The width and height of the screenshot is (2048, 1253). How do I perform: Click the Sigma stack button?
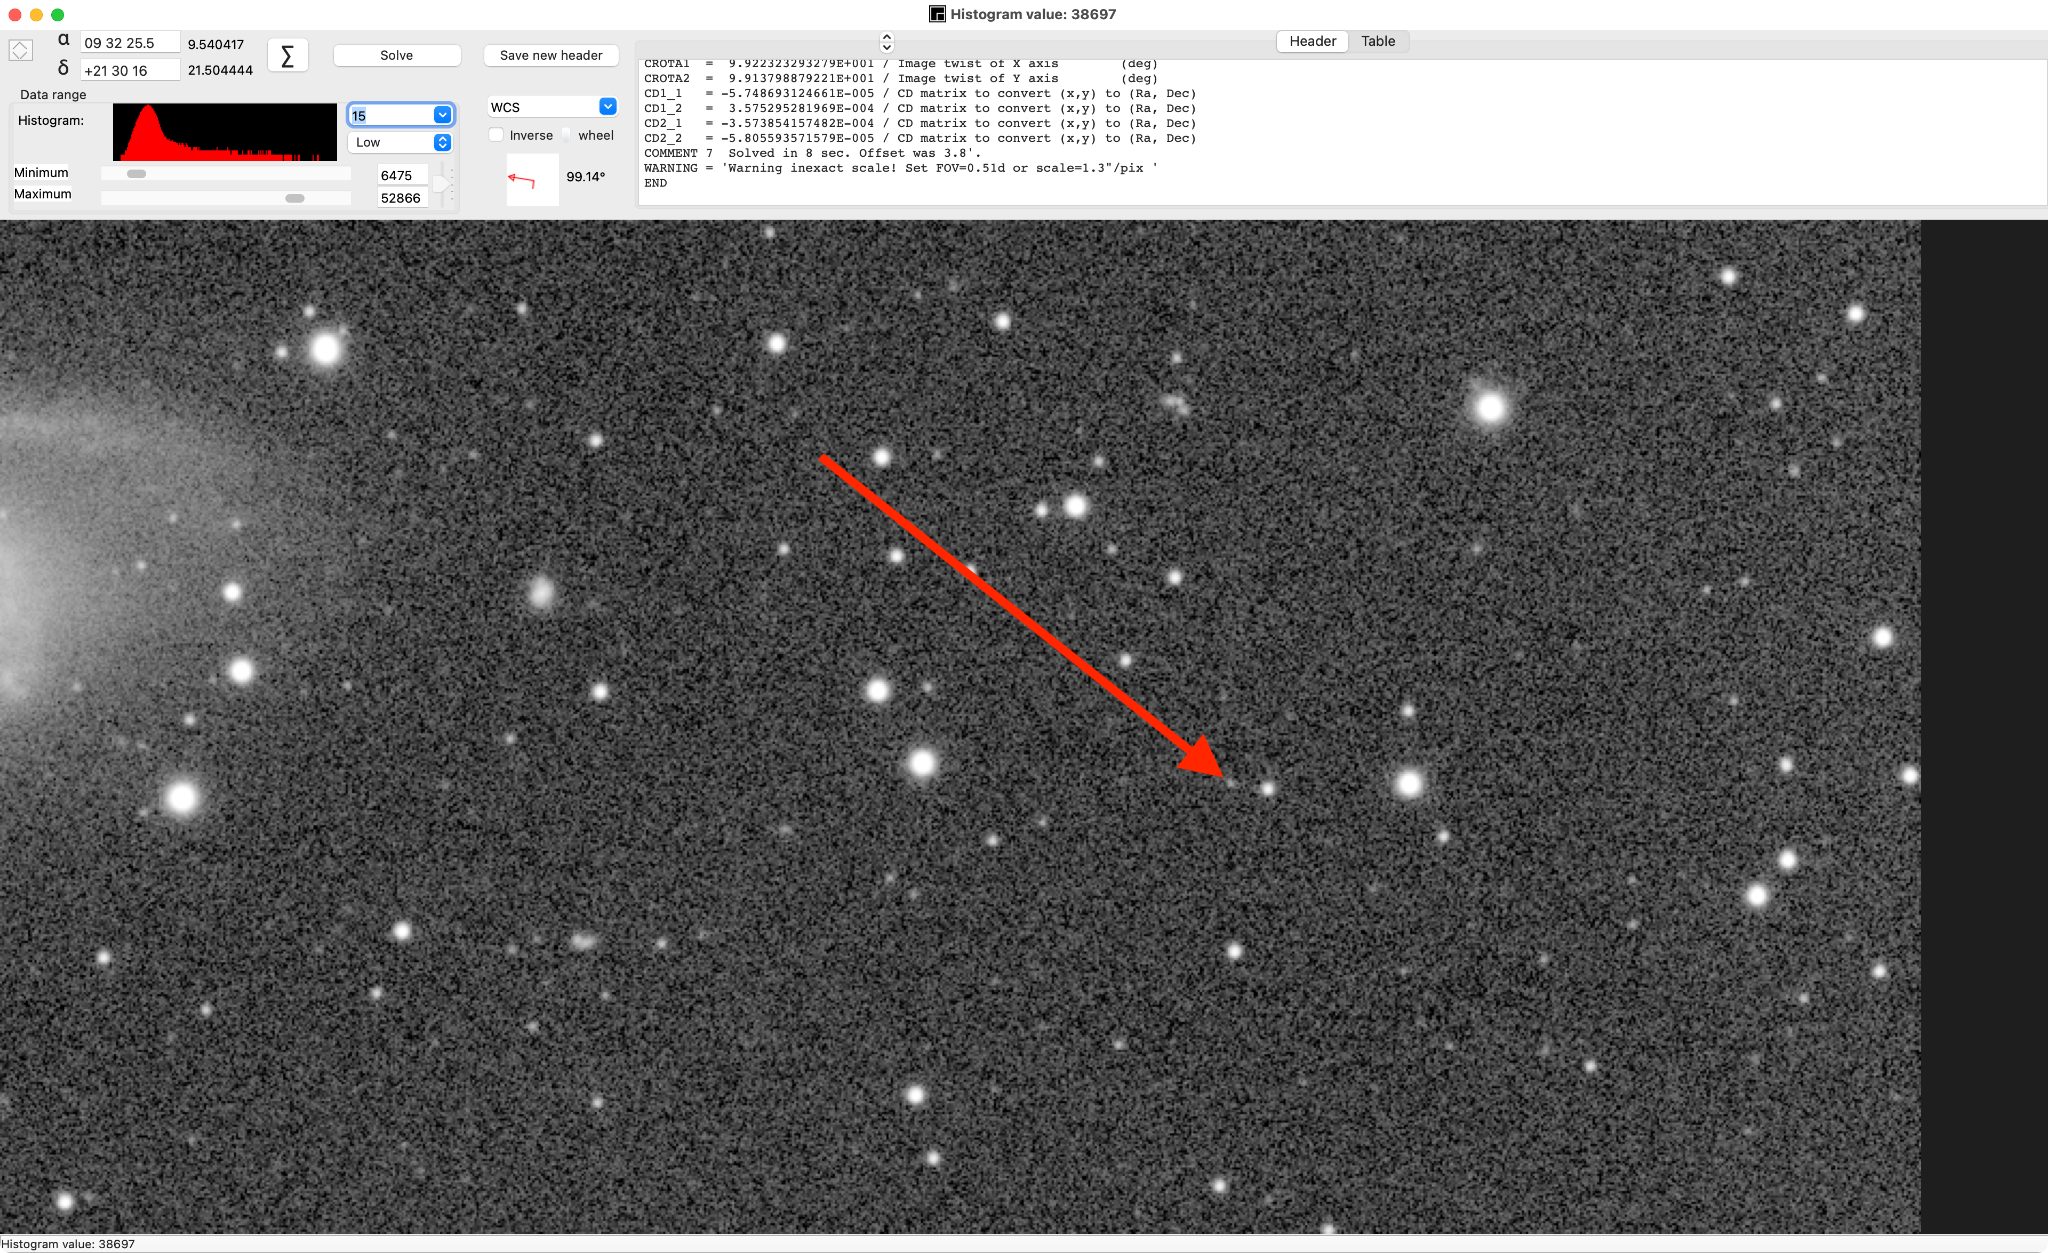click(x=287, y=56)
